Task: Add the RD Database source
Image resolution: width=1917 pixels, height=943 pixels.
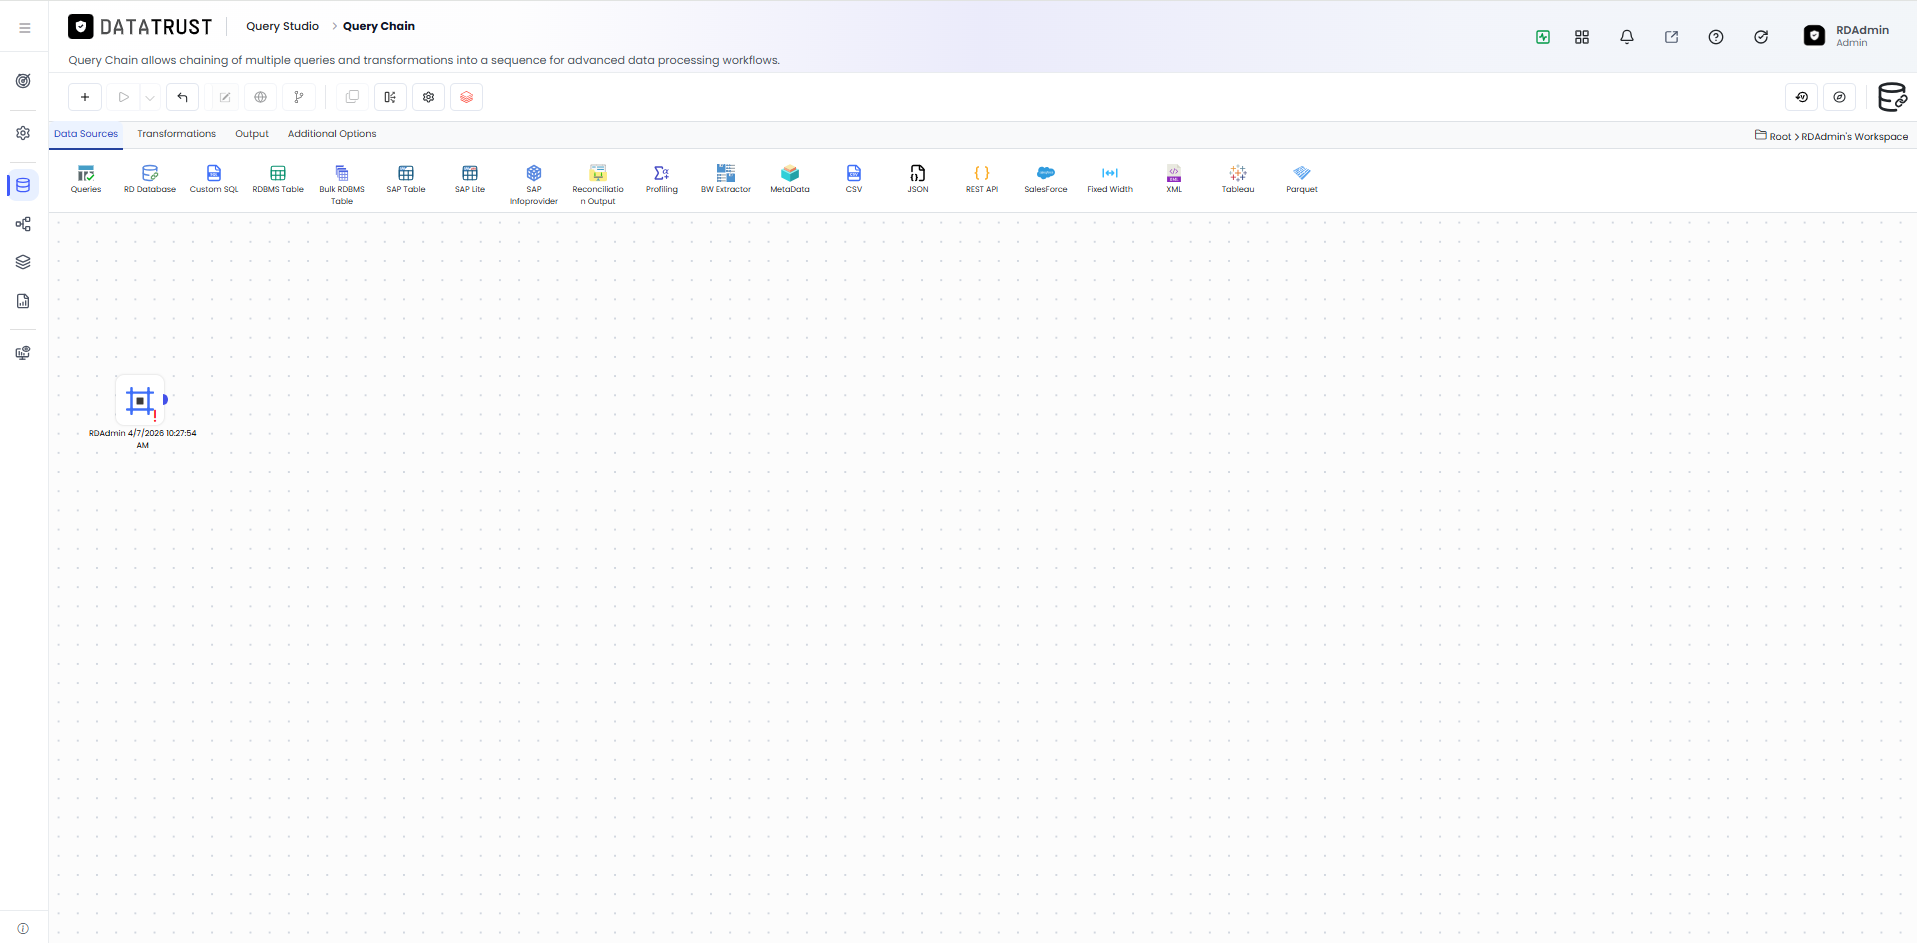Action: [150, 179]
